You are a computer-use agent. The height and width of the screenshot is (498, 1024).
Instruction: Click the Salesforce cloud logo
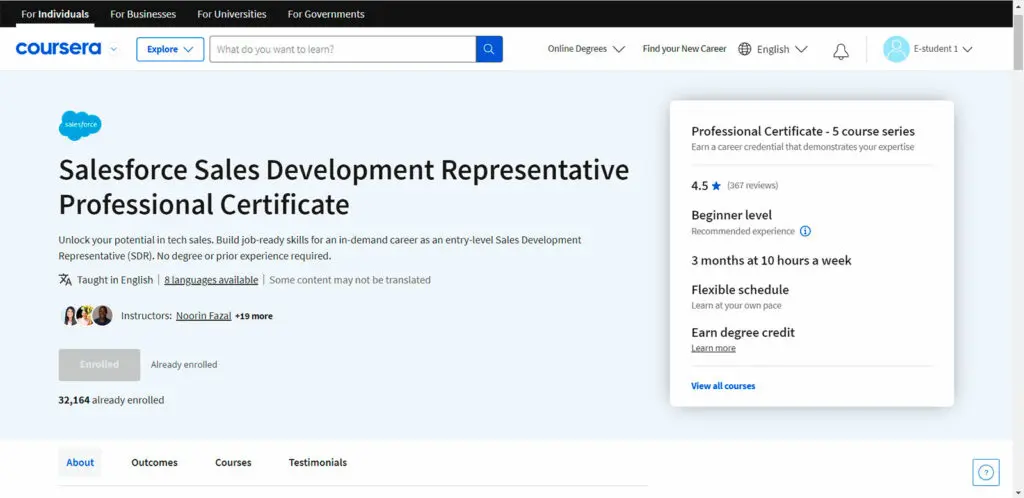[x=80, y=125]
